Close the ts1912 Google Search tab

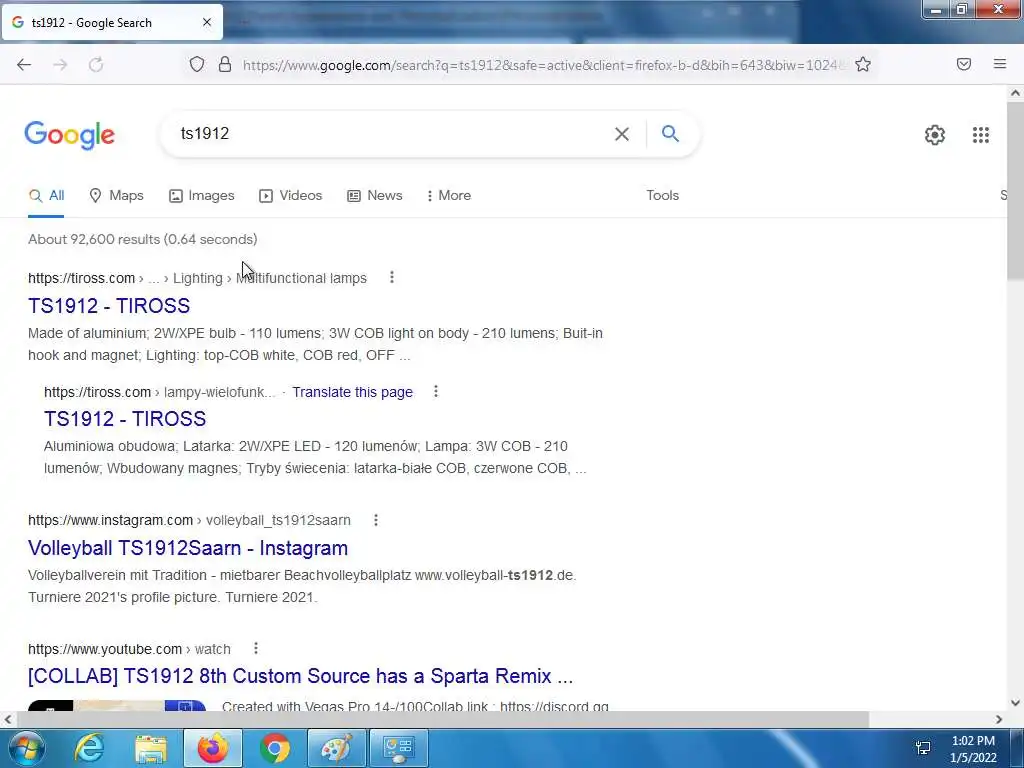pos(207,22)
